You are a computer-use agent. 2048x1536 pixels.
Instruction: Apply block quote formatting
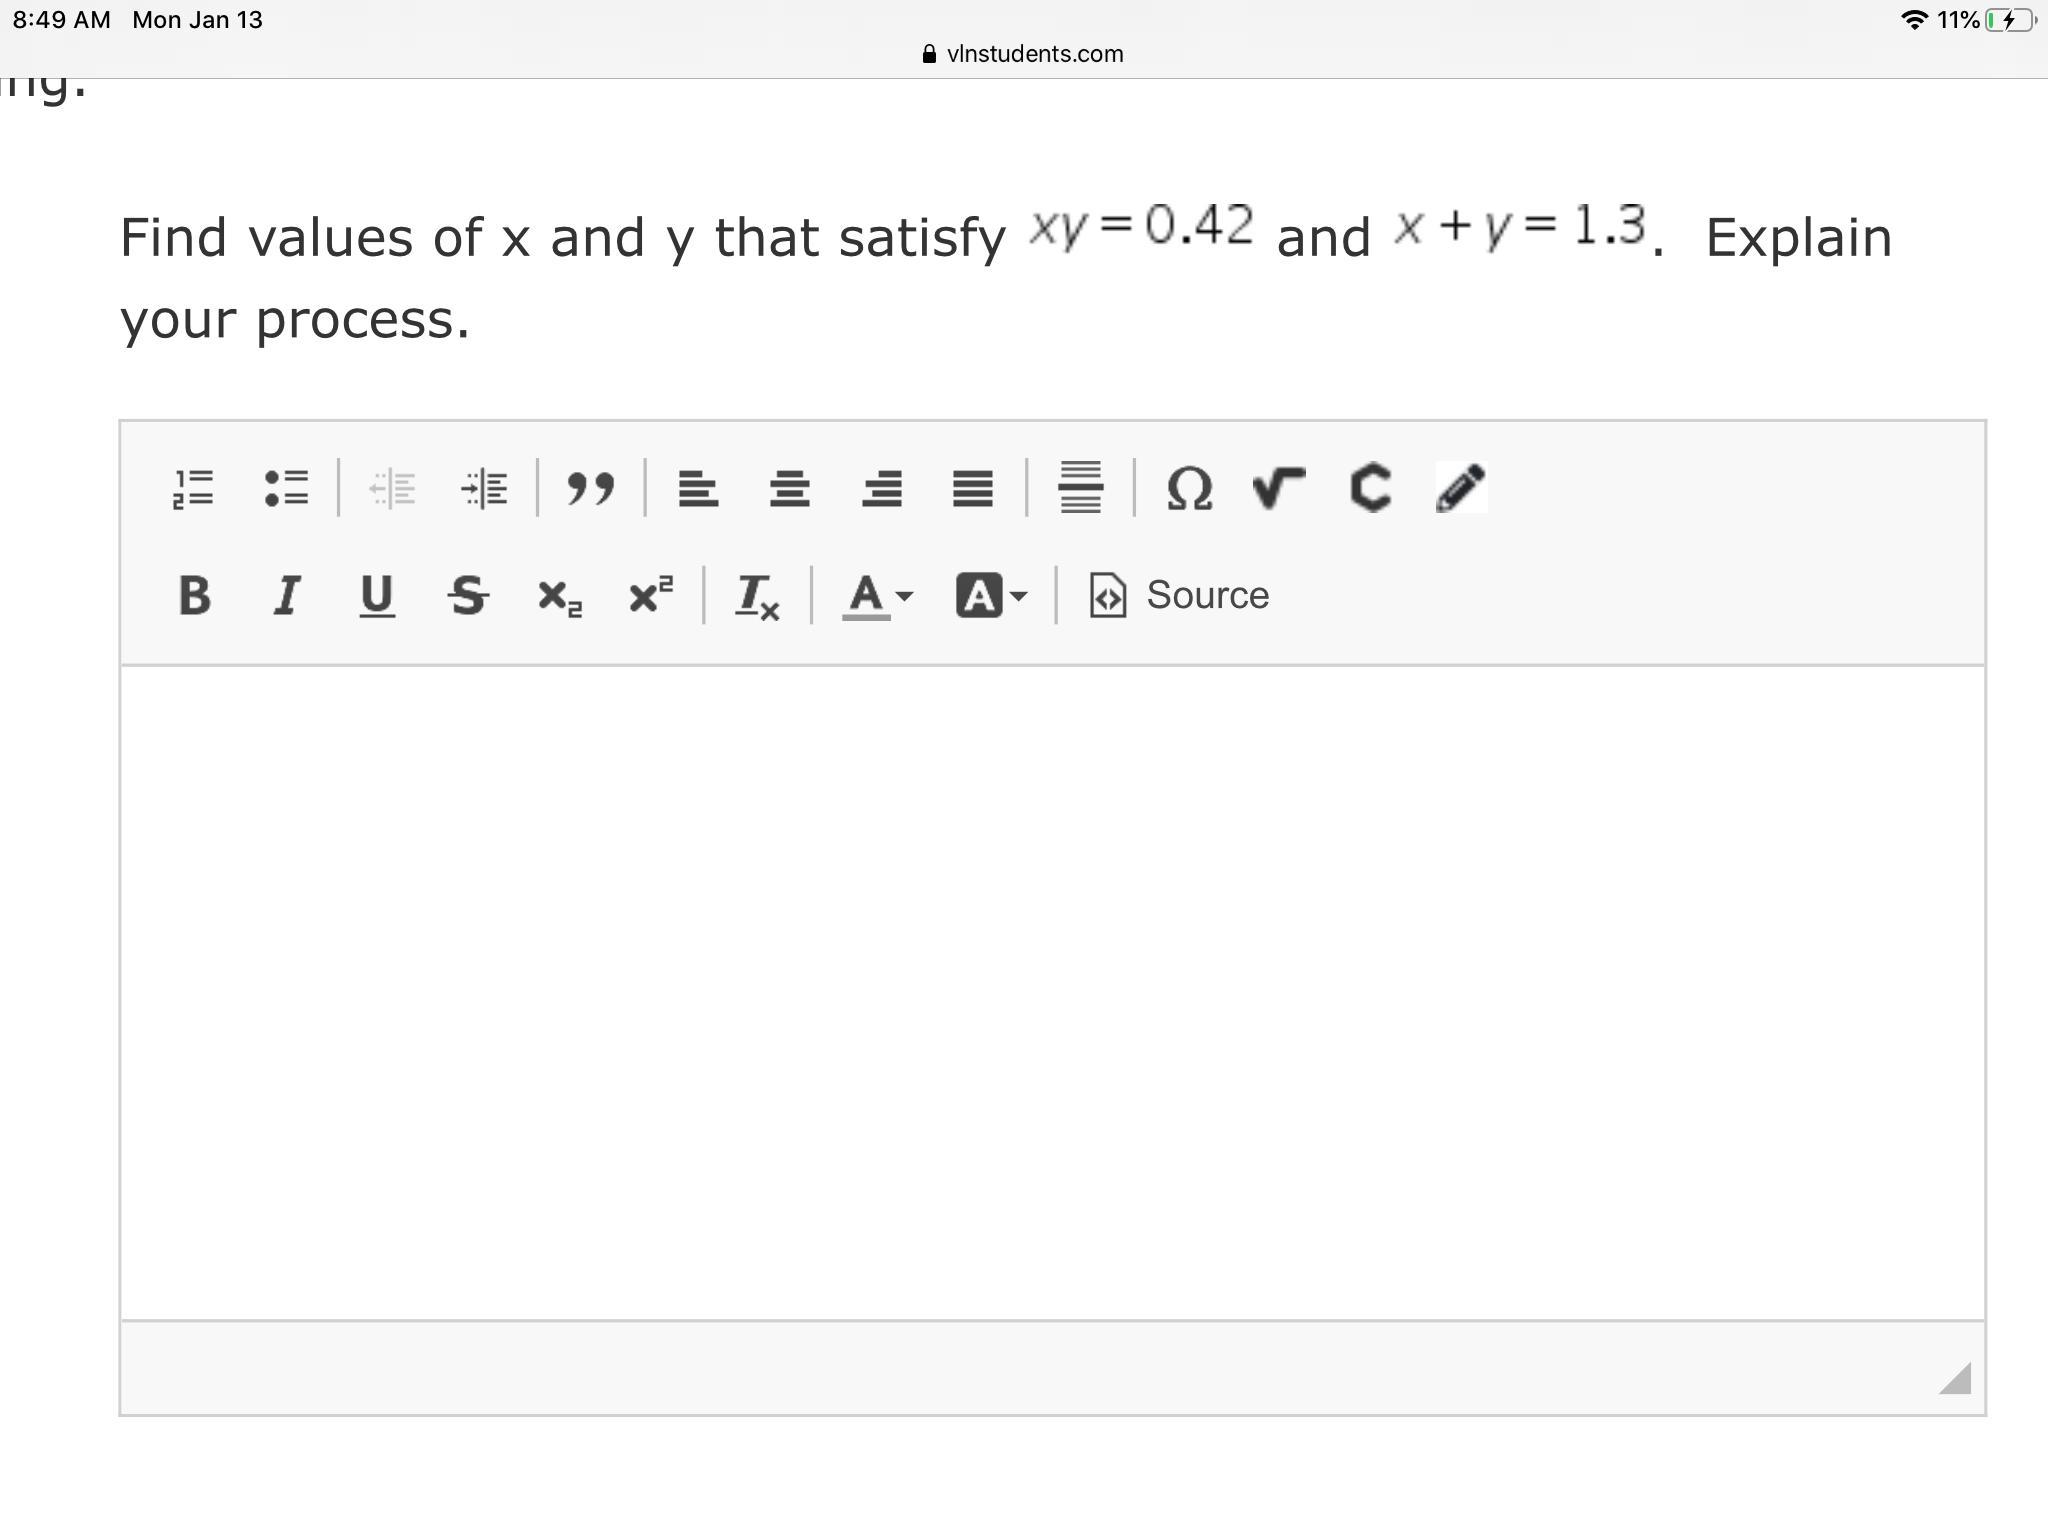(590, 489)
